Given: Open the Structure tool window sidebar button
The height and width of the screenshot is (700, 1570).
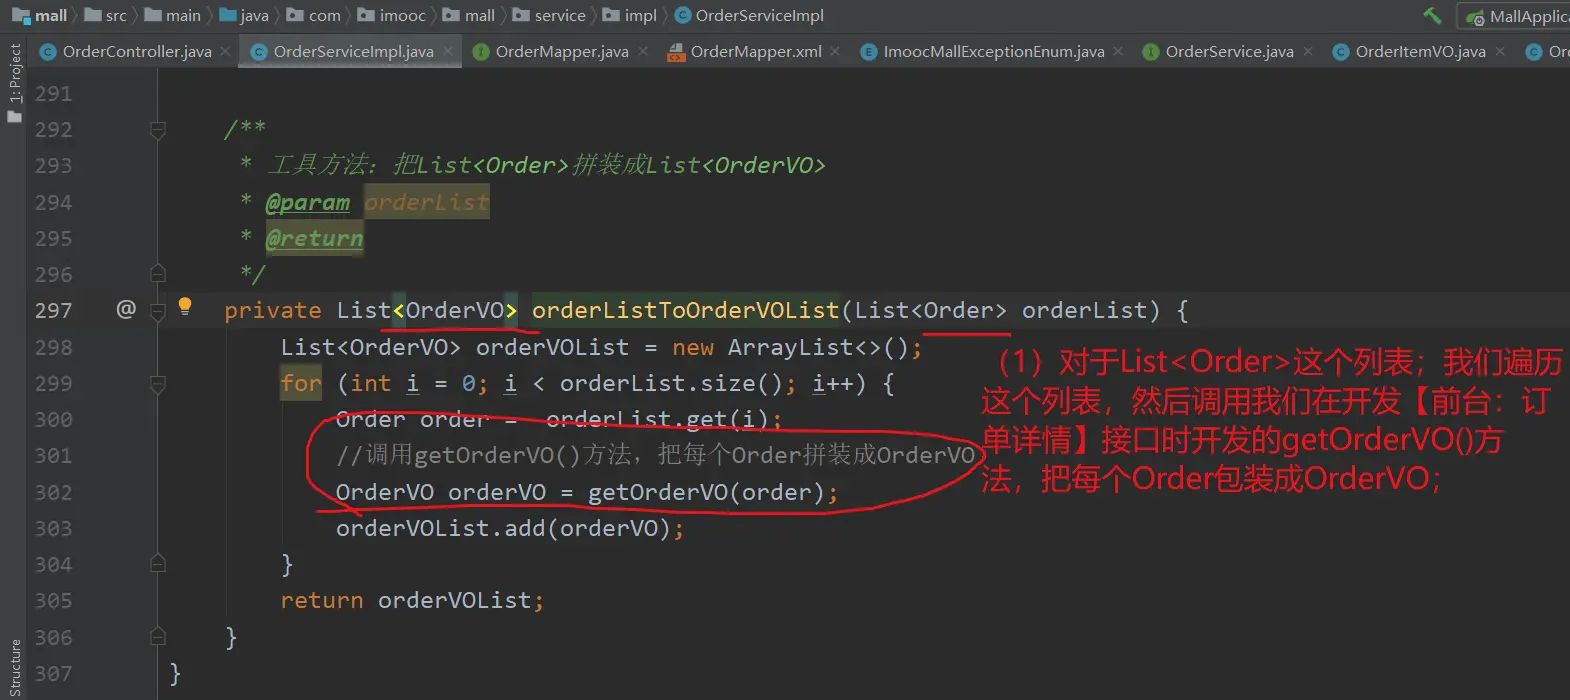Looking at the screenshot, I should pyautogui.click(x=14, y=668).
